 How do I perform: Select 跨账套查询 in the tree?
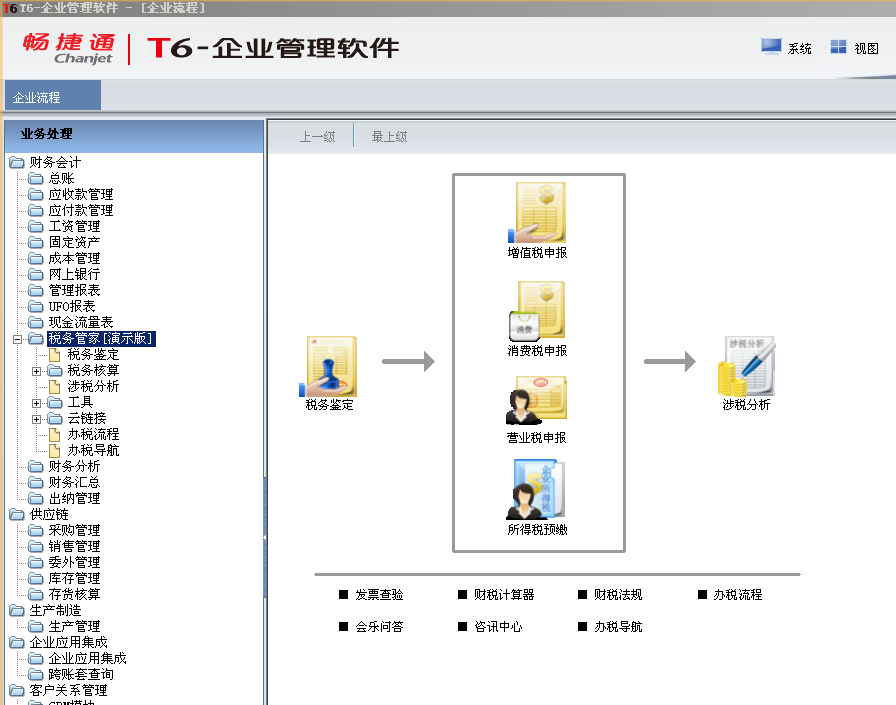tap(81, 675)
